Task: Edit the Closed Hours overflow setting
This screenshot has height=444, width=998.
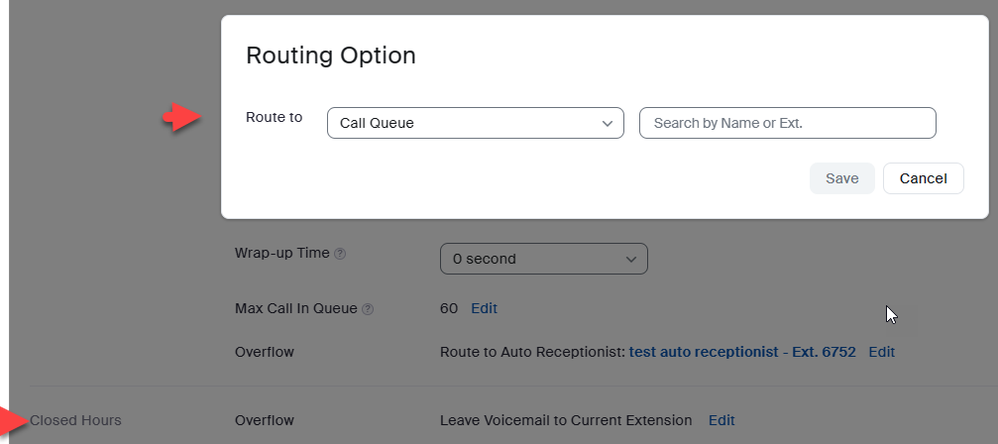Action: (721, 420)
